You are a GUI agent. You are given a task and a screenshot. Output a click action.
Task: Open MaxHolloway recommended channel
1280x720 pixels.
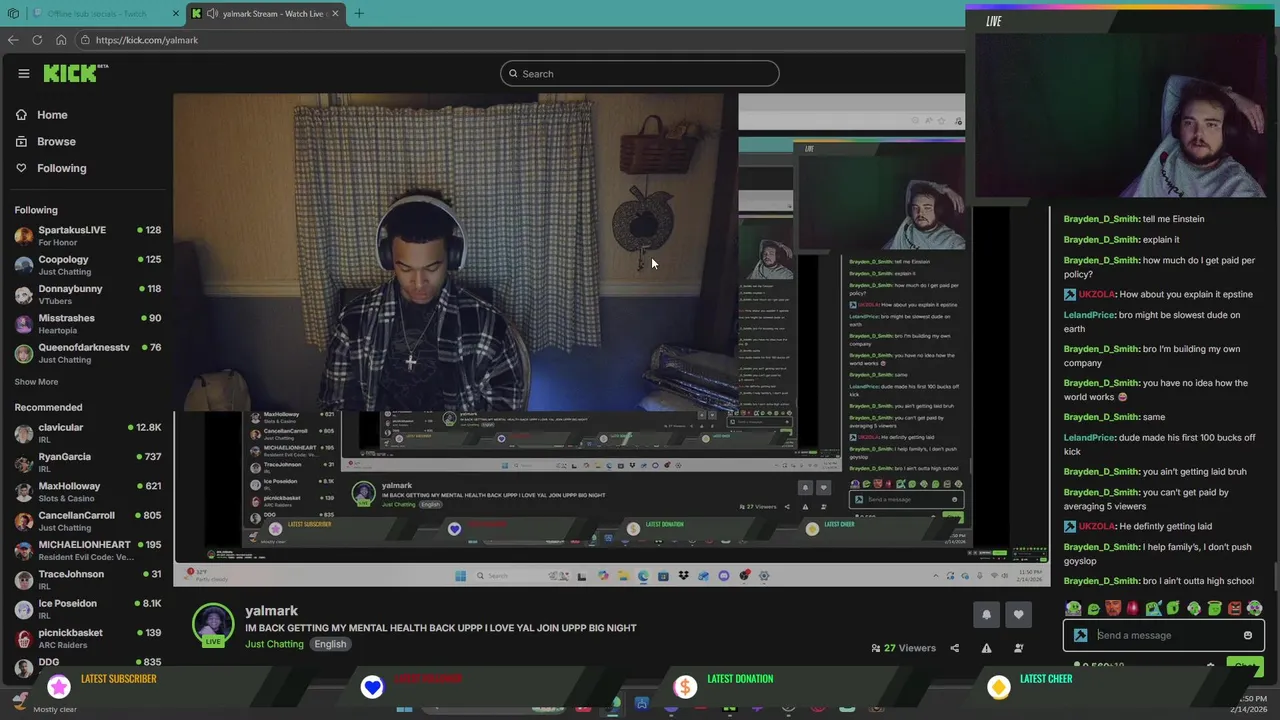(x=88, y=491)
